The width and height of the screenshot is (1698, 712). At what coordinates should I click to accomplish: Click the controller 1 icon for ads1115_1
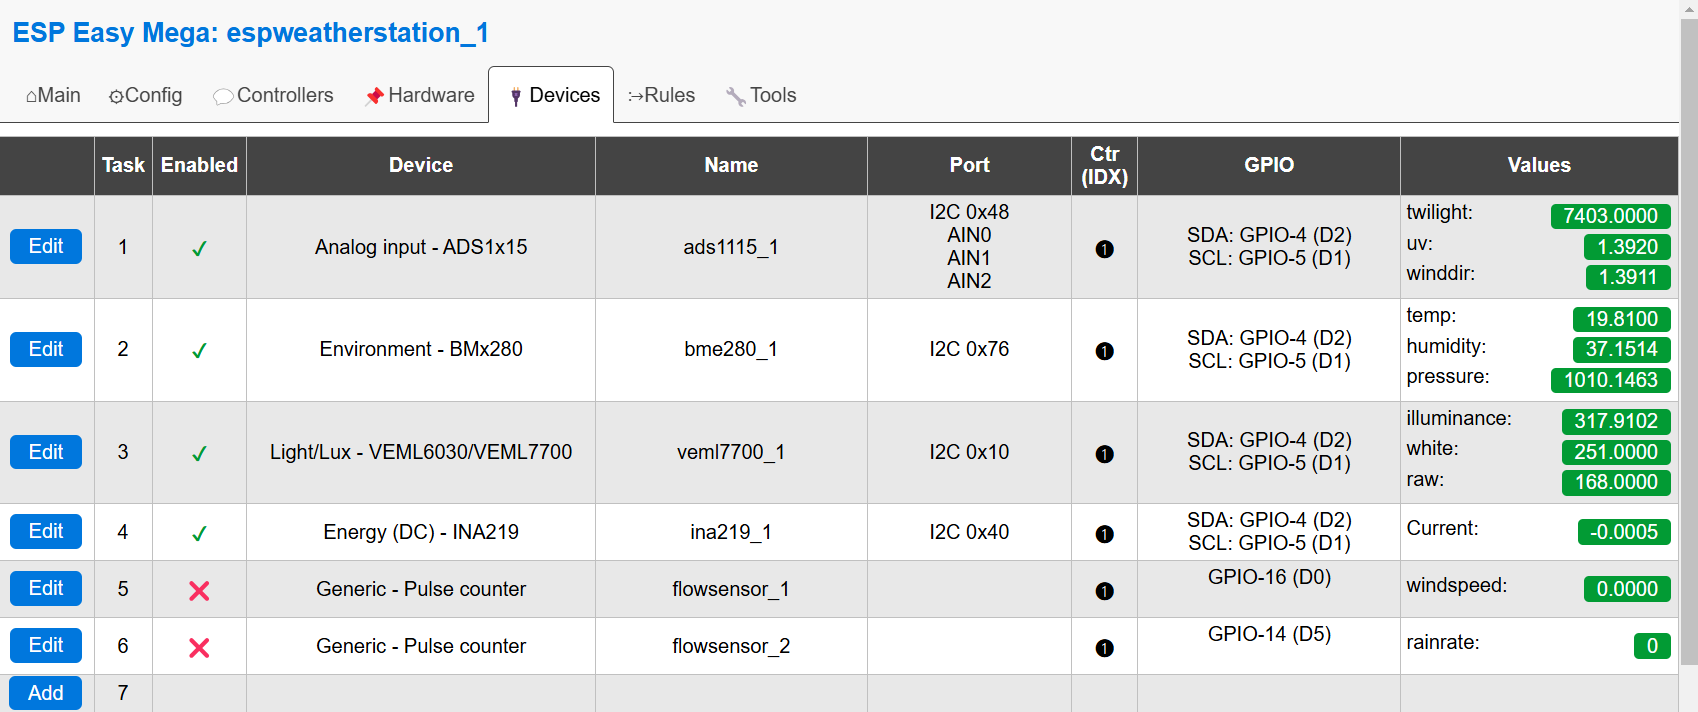[x=1104, y=249]
